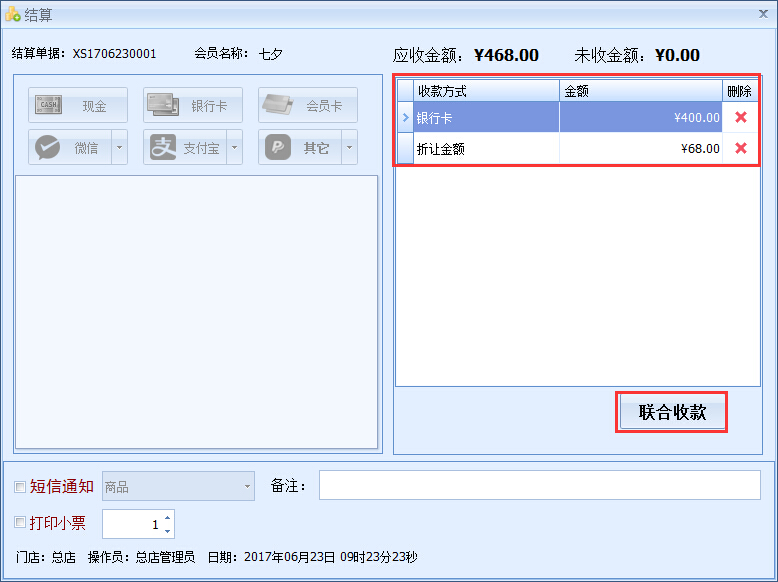Screen dimensions: 778x582
Task: Increase the receipt print count
Action: point(167,518)
